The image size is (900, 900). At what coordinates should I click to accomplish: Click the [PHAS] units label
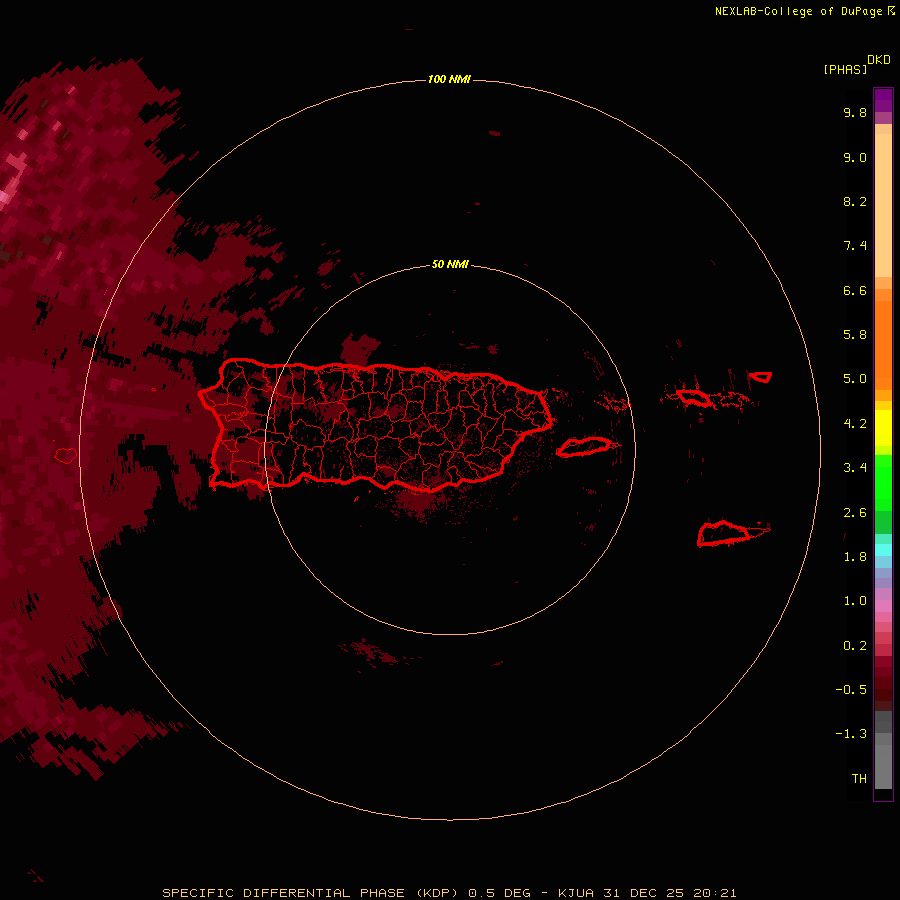(845, 69)
